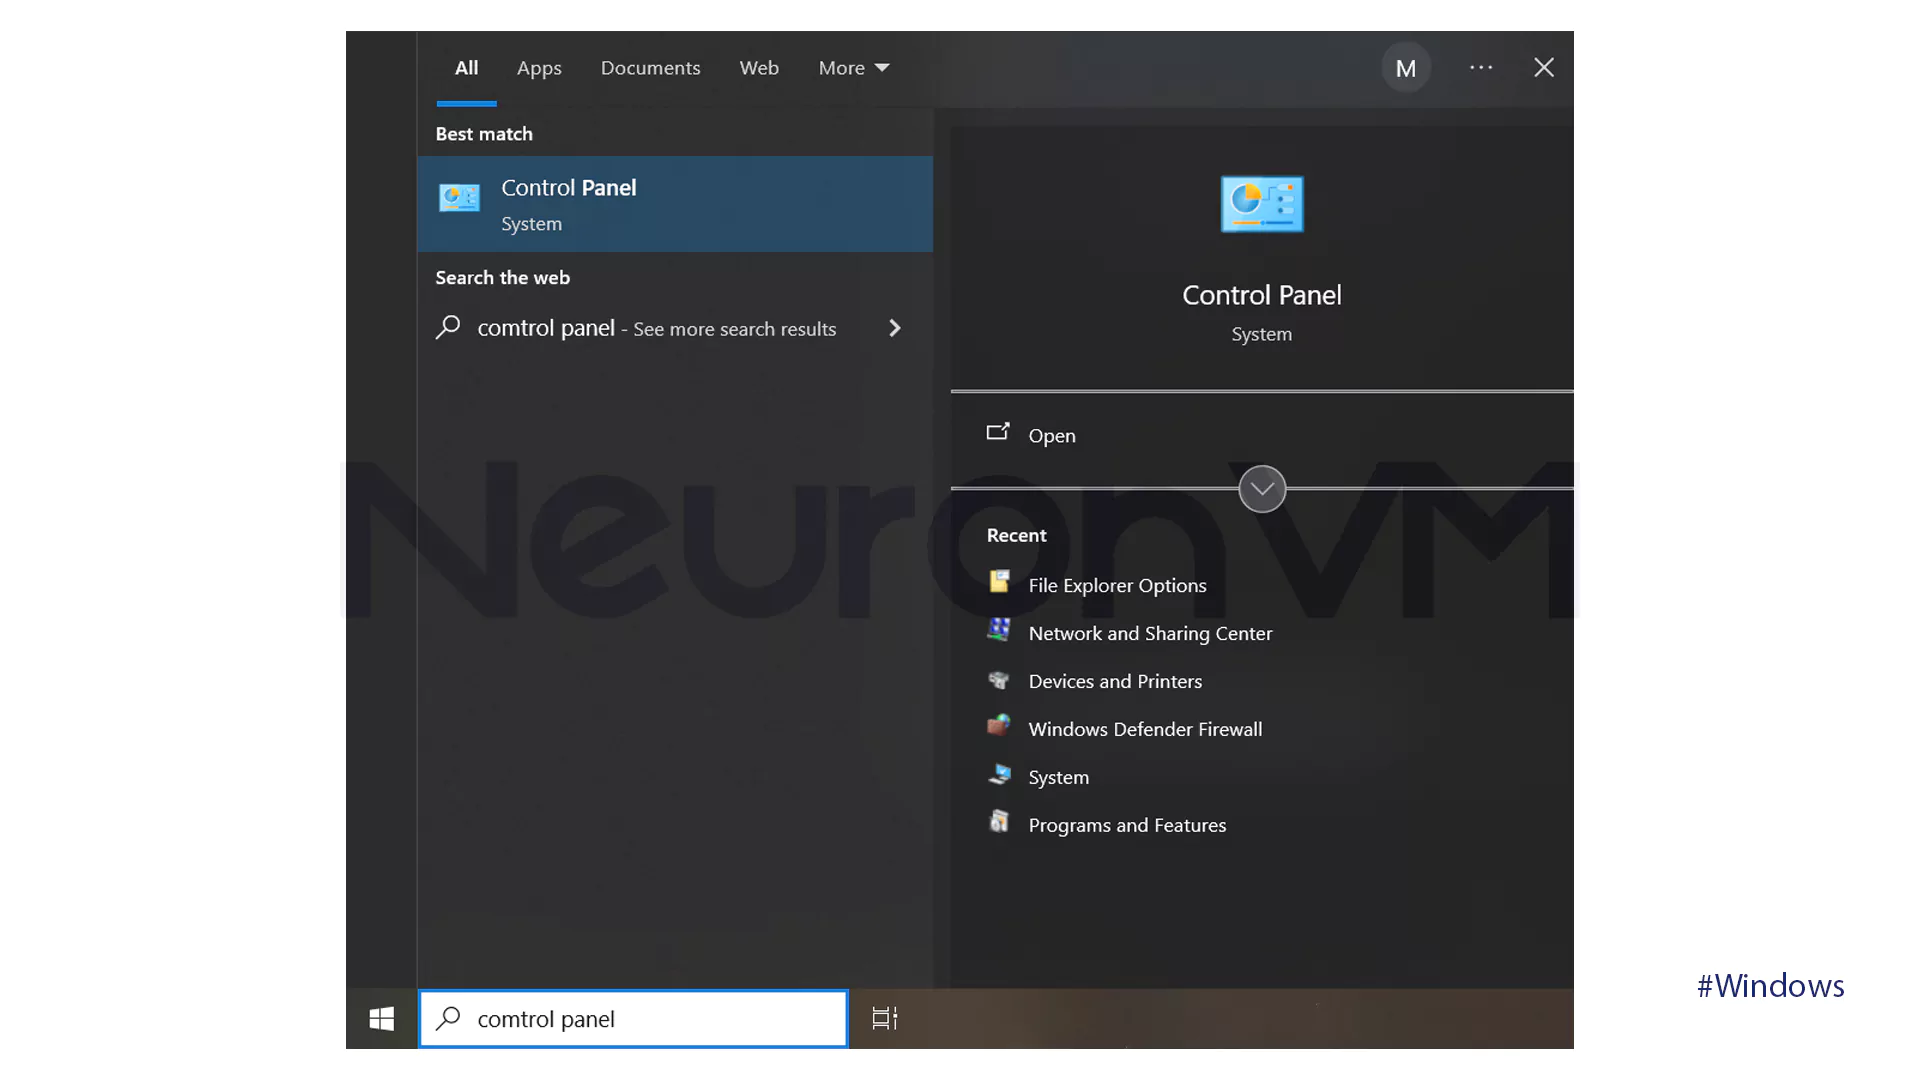
Task: Click the user account circle icon
Action: [x=1406, y=67]
